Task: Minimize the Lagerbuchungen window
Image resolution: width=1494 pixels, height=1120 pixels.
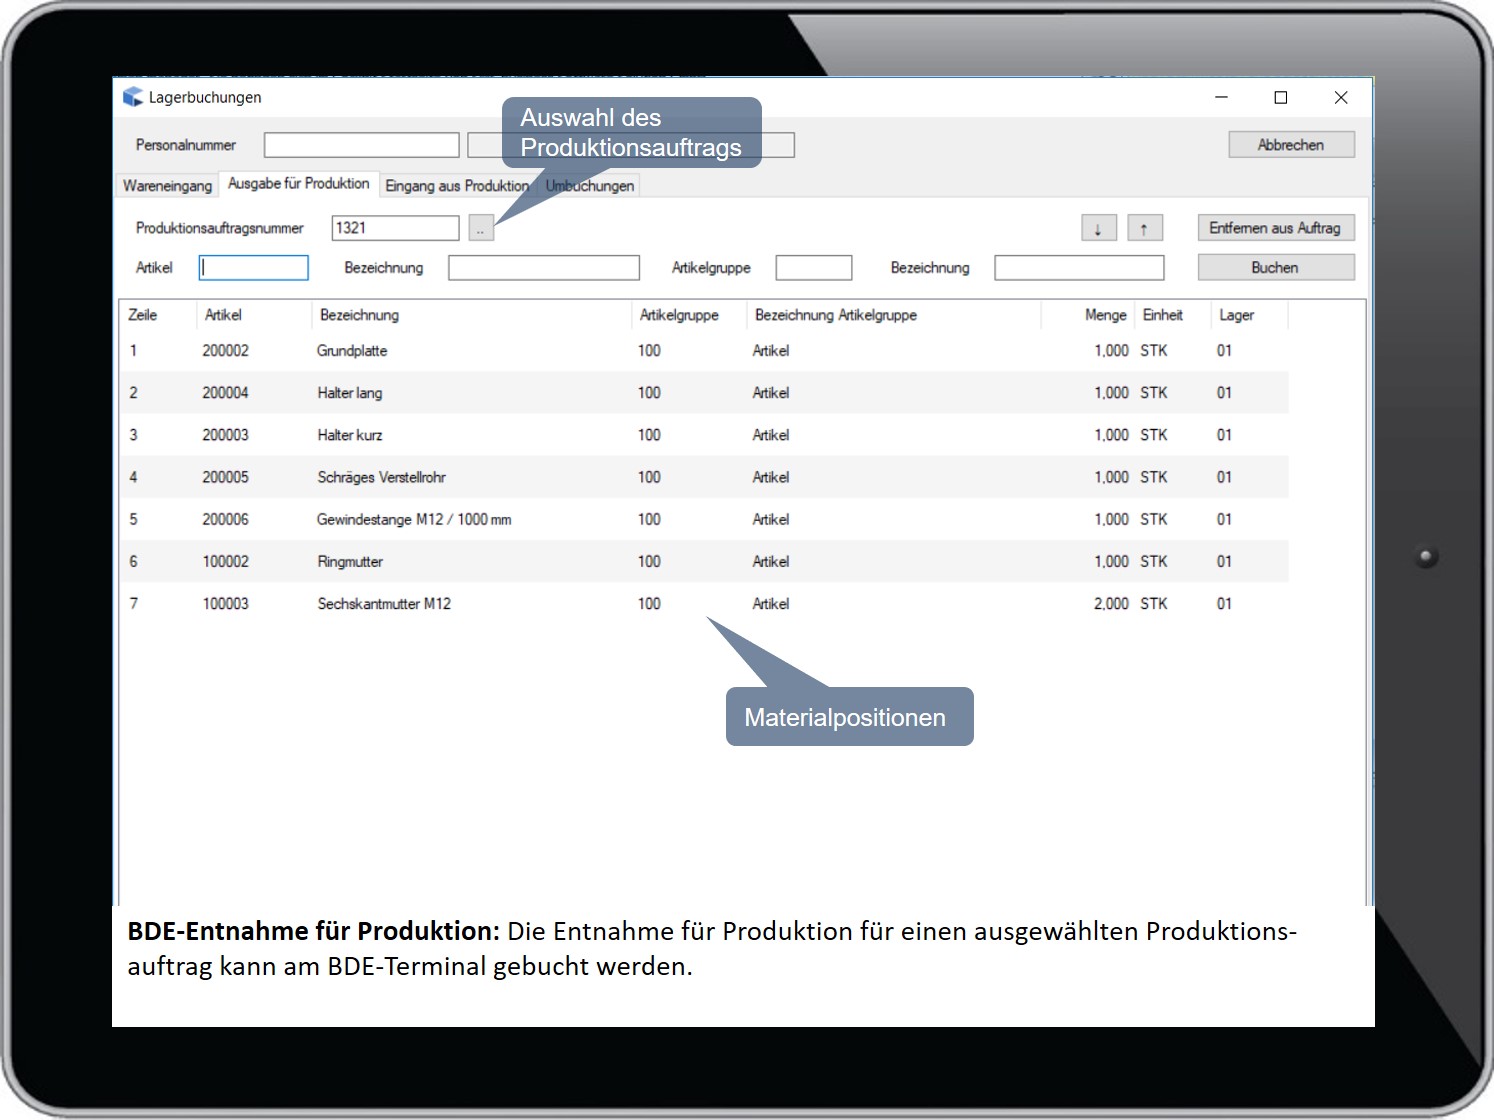Action: [1221, 97]
